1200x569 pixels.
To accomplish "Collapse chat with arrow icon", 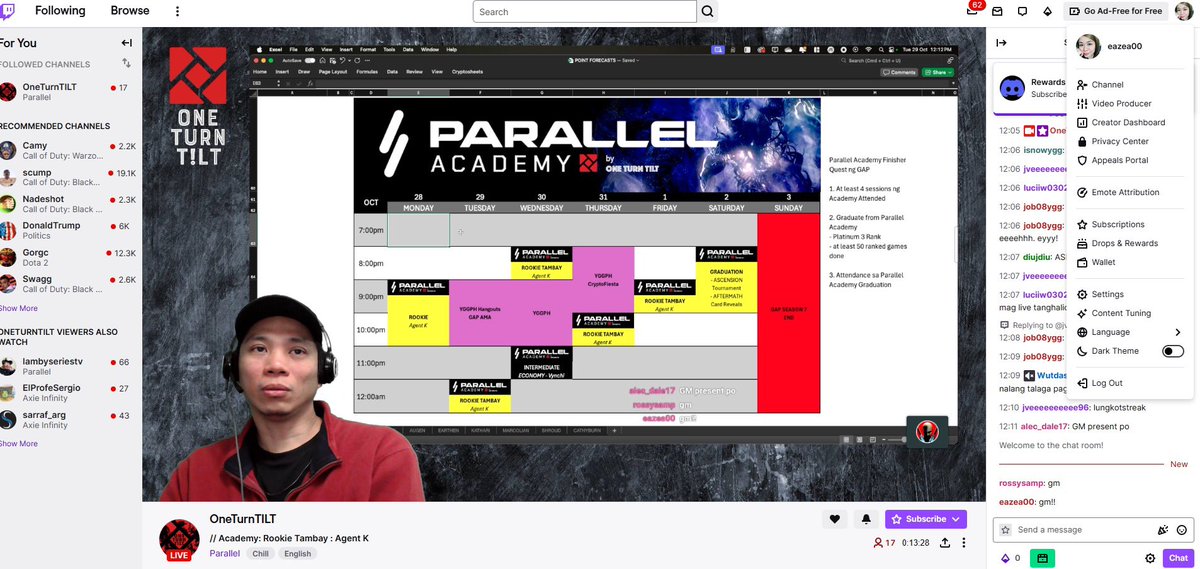I will (x=1001, y=43).
